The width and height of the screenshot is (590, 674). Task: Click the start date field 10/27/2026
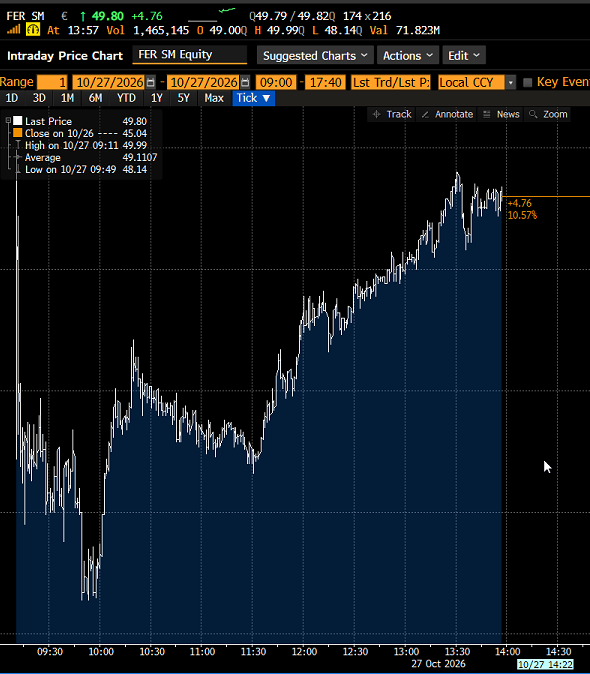click(109, 82)
